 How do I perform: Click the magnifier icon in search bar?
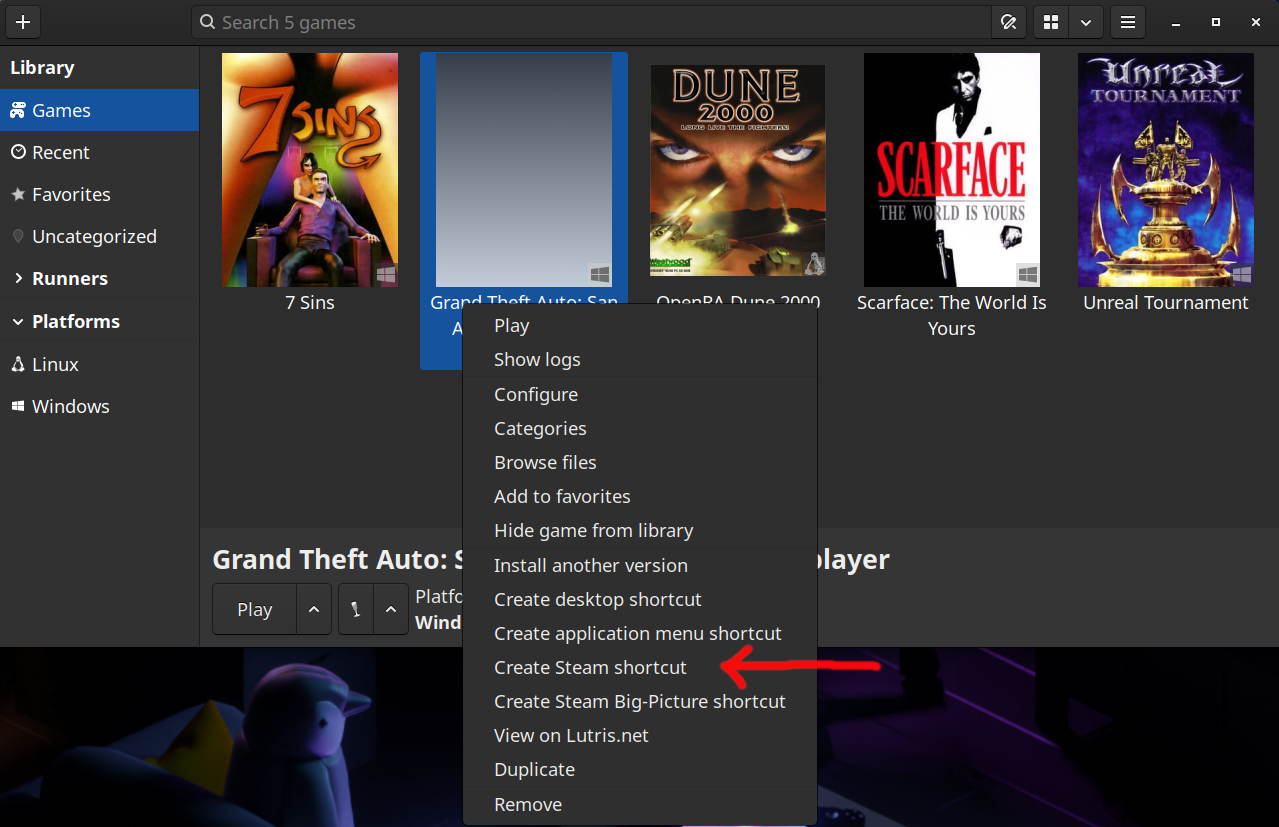click(x=207, y=22)
